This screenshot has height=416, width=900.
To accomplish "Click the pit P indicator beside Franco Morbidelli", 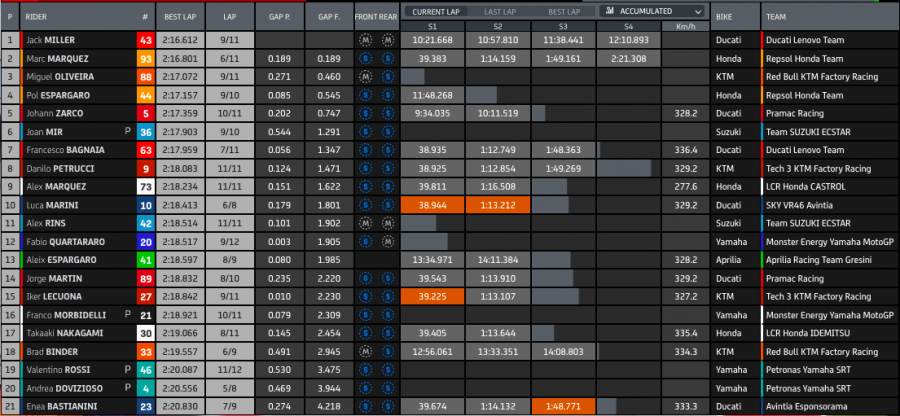I will tap(127, 315).
